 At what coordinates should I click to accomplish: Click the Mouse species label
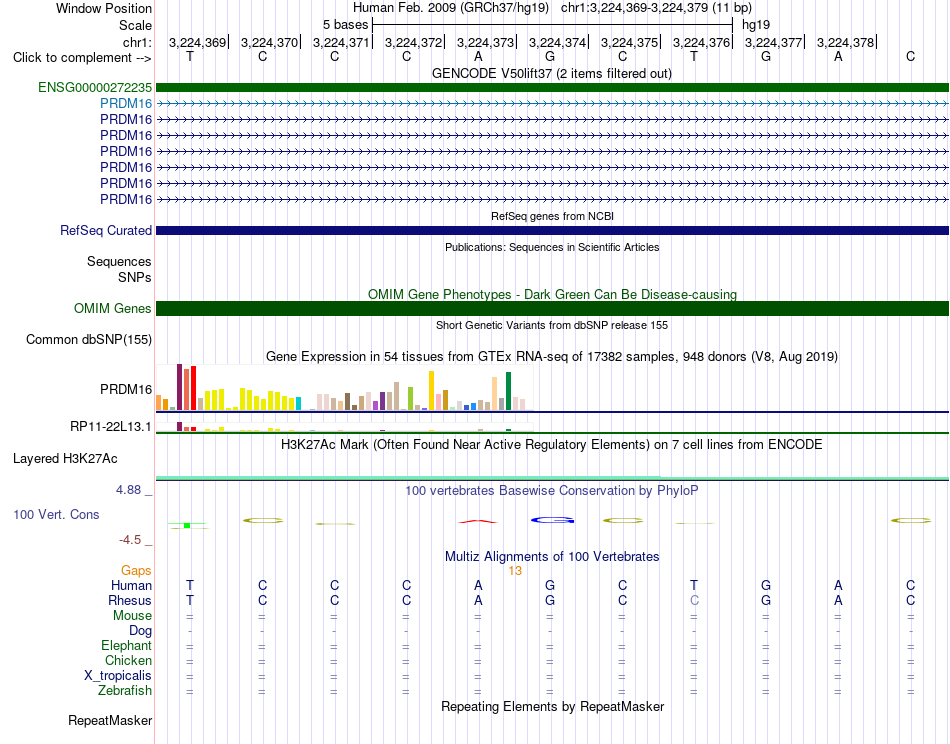[x=132, y=616]
